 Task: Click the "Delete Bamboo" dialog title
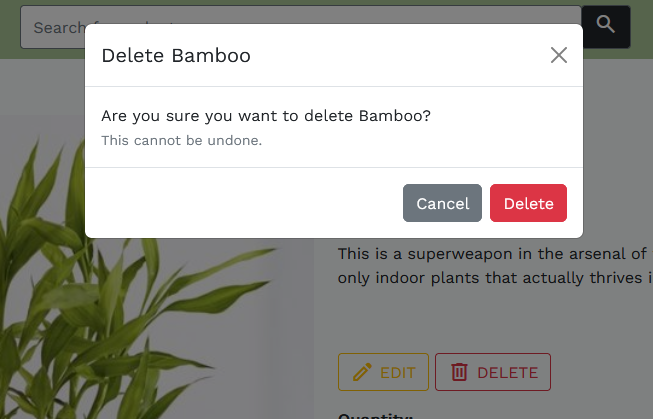(x=176, y=56)
